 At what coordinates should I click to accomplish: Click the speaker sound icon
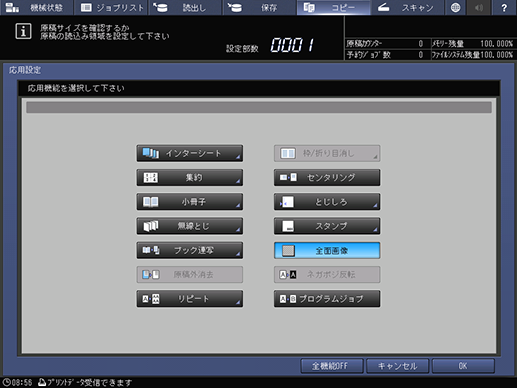pos(479,7)
